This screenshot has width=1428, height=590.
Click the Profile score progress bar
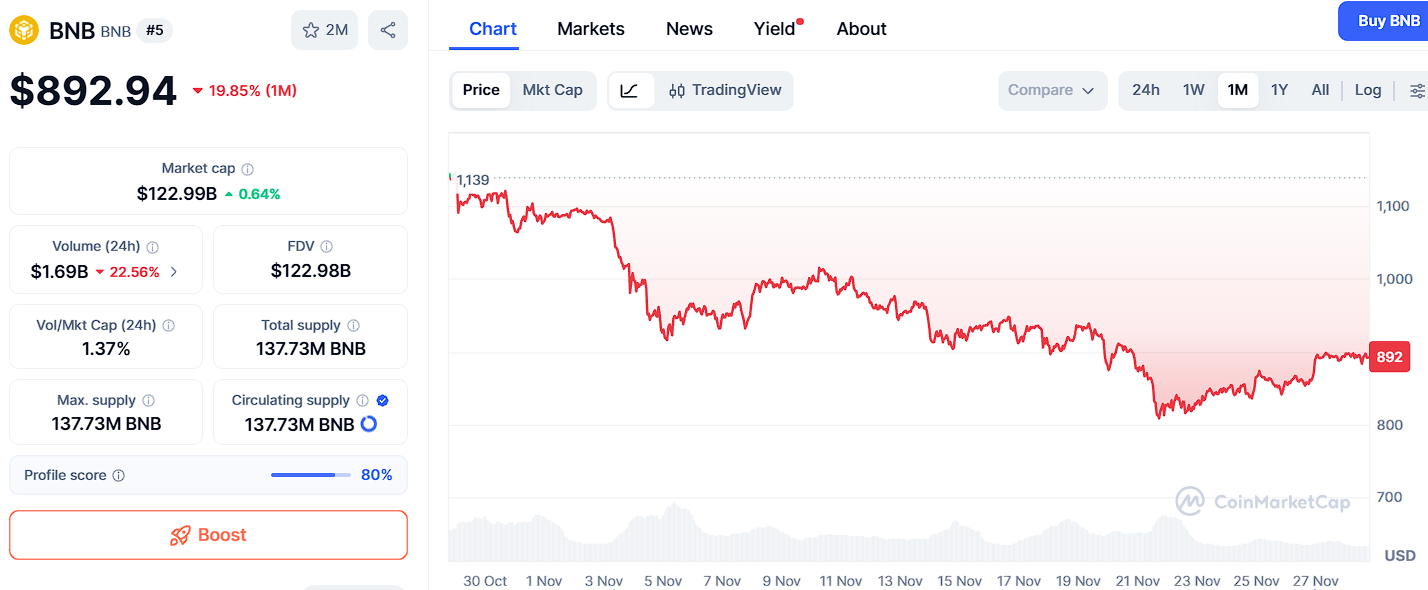(x=310, y=475)
